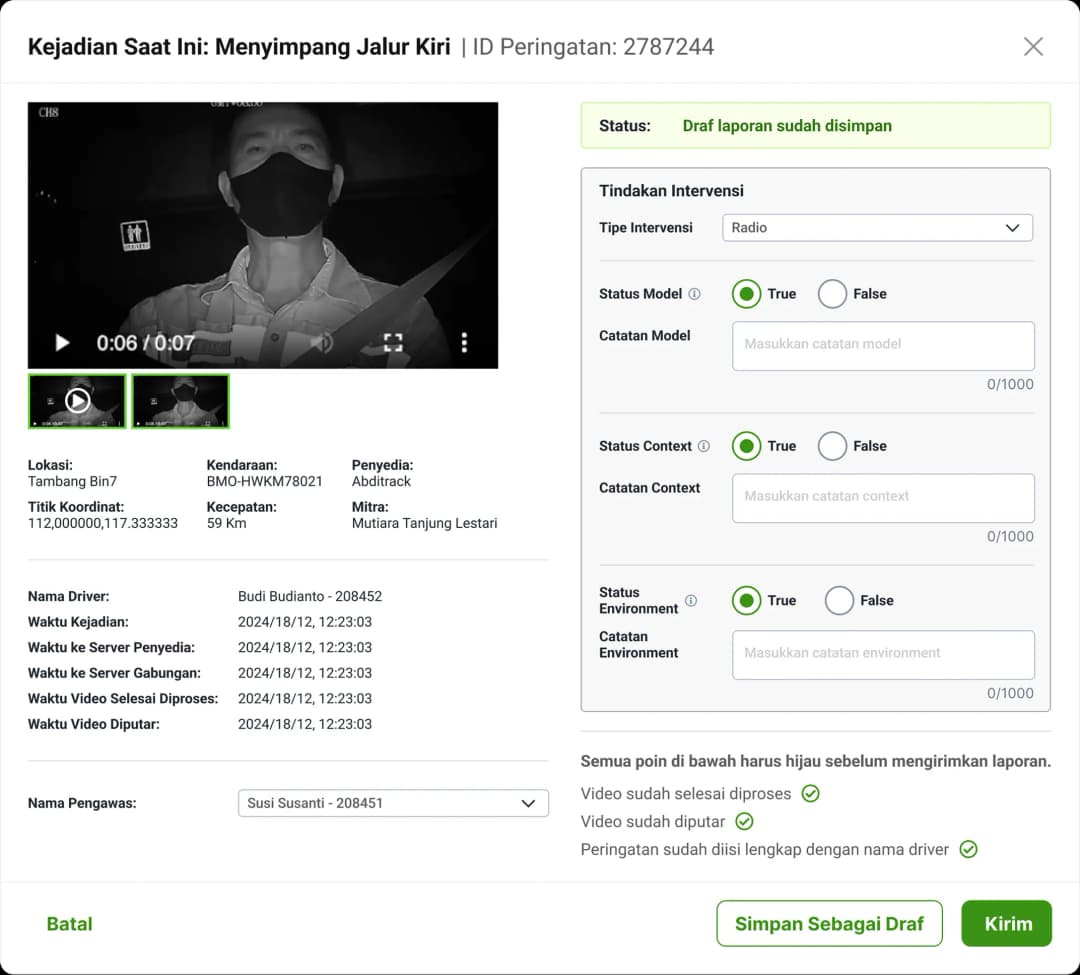This screenshot has width=1080, height=975.
Task: Click into Catatan Environment input field
Action: click(883, 654)
